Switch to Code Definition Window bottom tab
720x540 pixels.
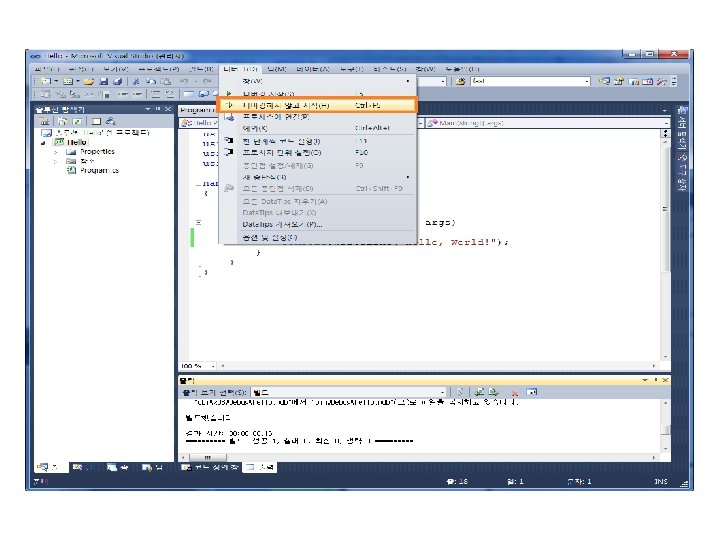pos(209,467)
